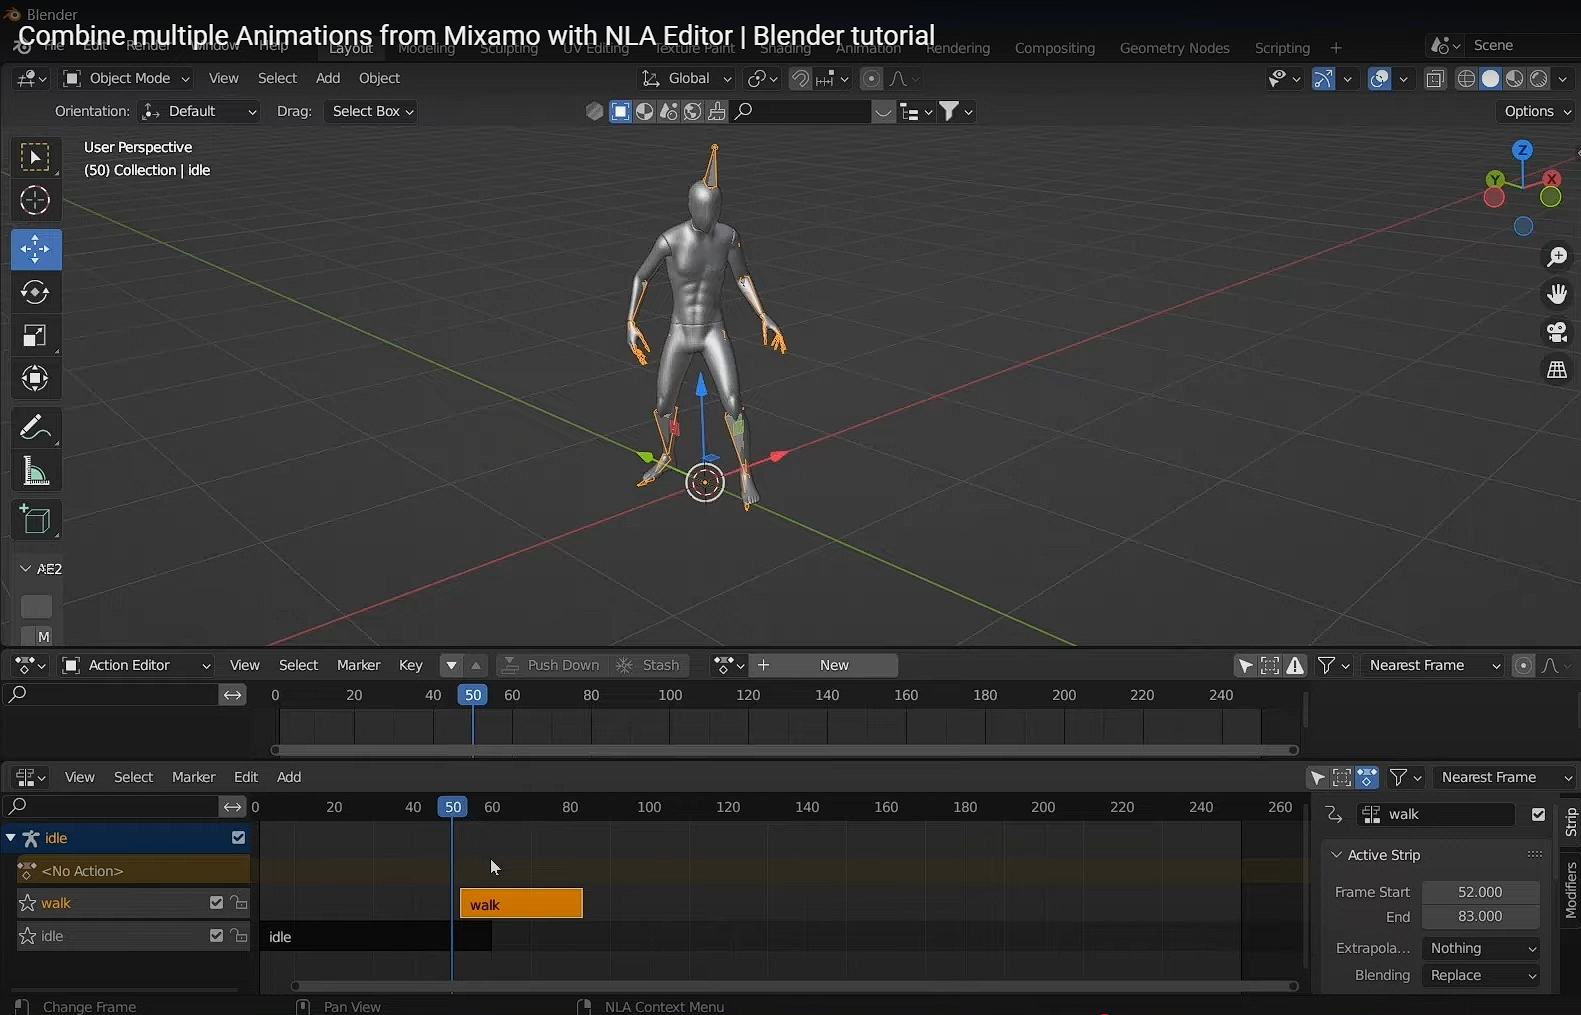The width and height of the screenshot is (1581, 1015).
Task: Click the Stash action button
Action: 649,665
